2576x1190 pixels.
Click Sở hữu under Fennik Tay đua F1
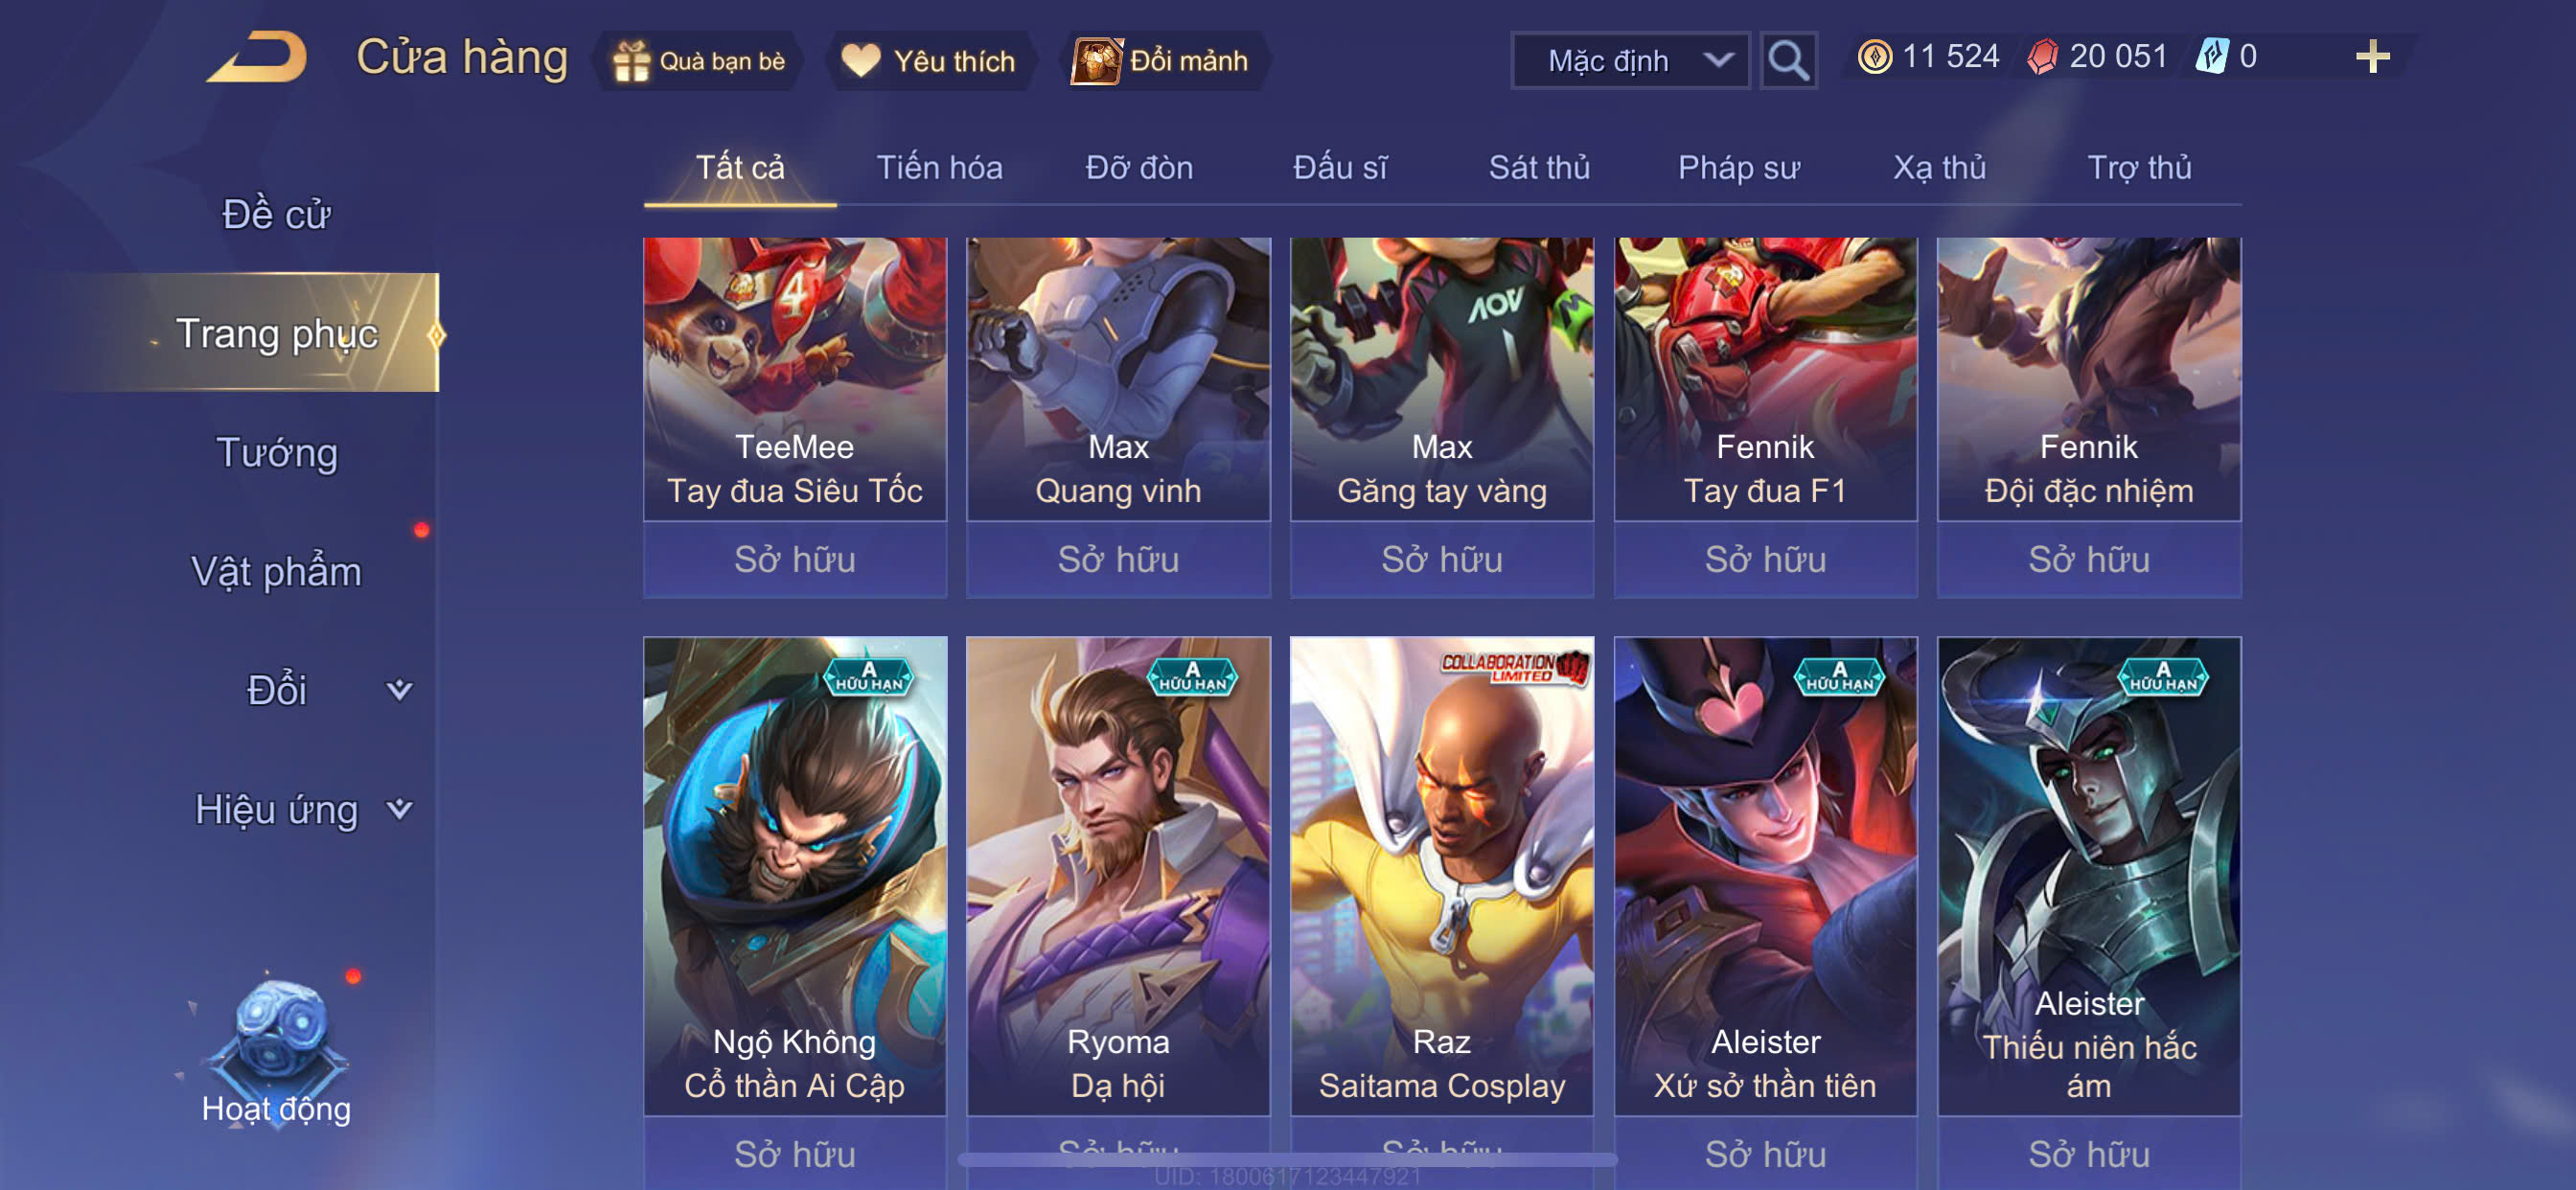(1765, 559)
